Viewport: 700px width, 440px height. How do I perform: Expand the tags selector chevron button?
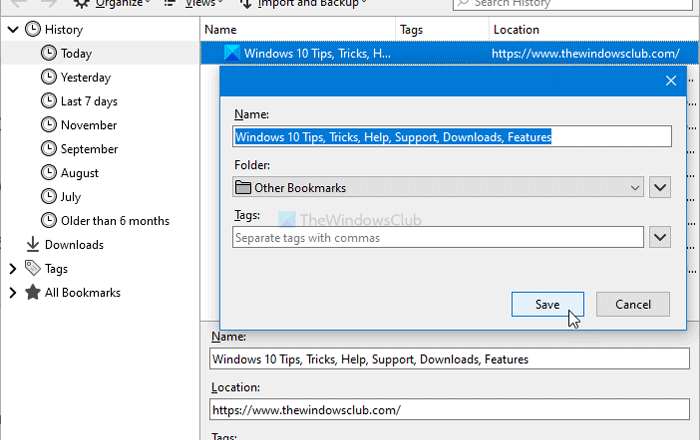point(660,237)
